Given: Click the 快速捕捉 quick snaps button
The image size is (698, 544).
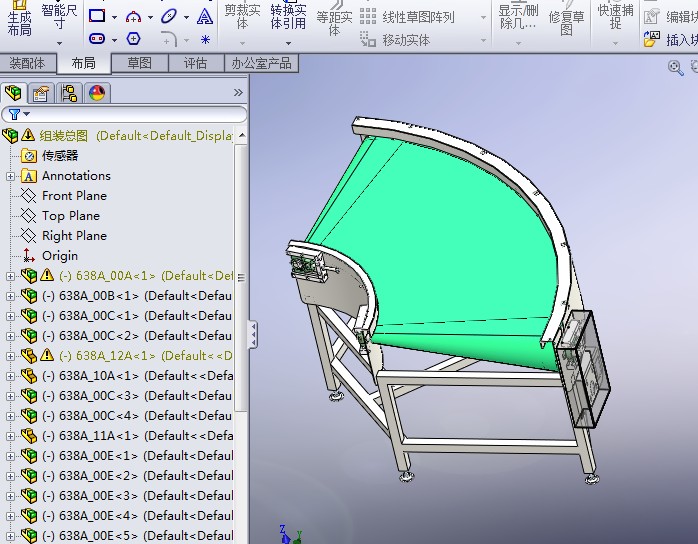Looking at the screenshot, I should pos(615,17).
